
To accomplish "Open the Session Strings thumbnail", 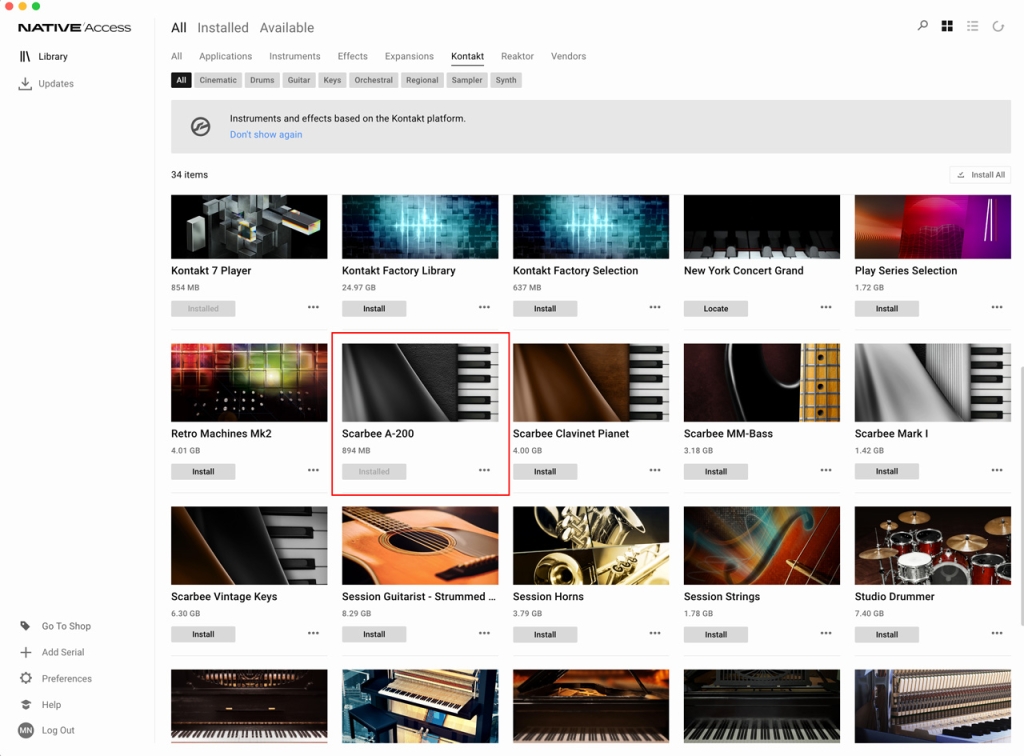I will click(761, 546).
